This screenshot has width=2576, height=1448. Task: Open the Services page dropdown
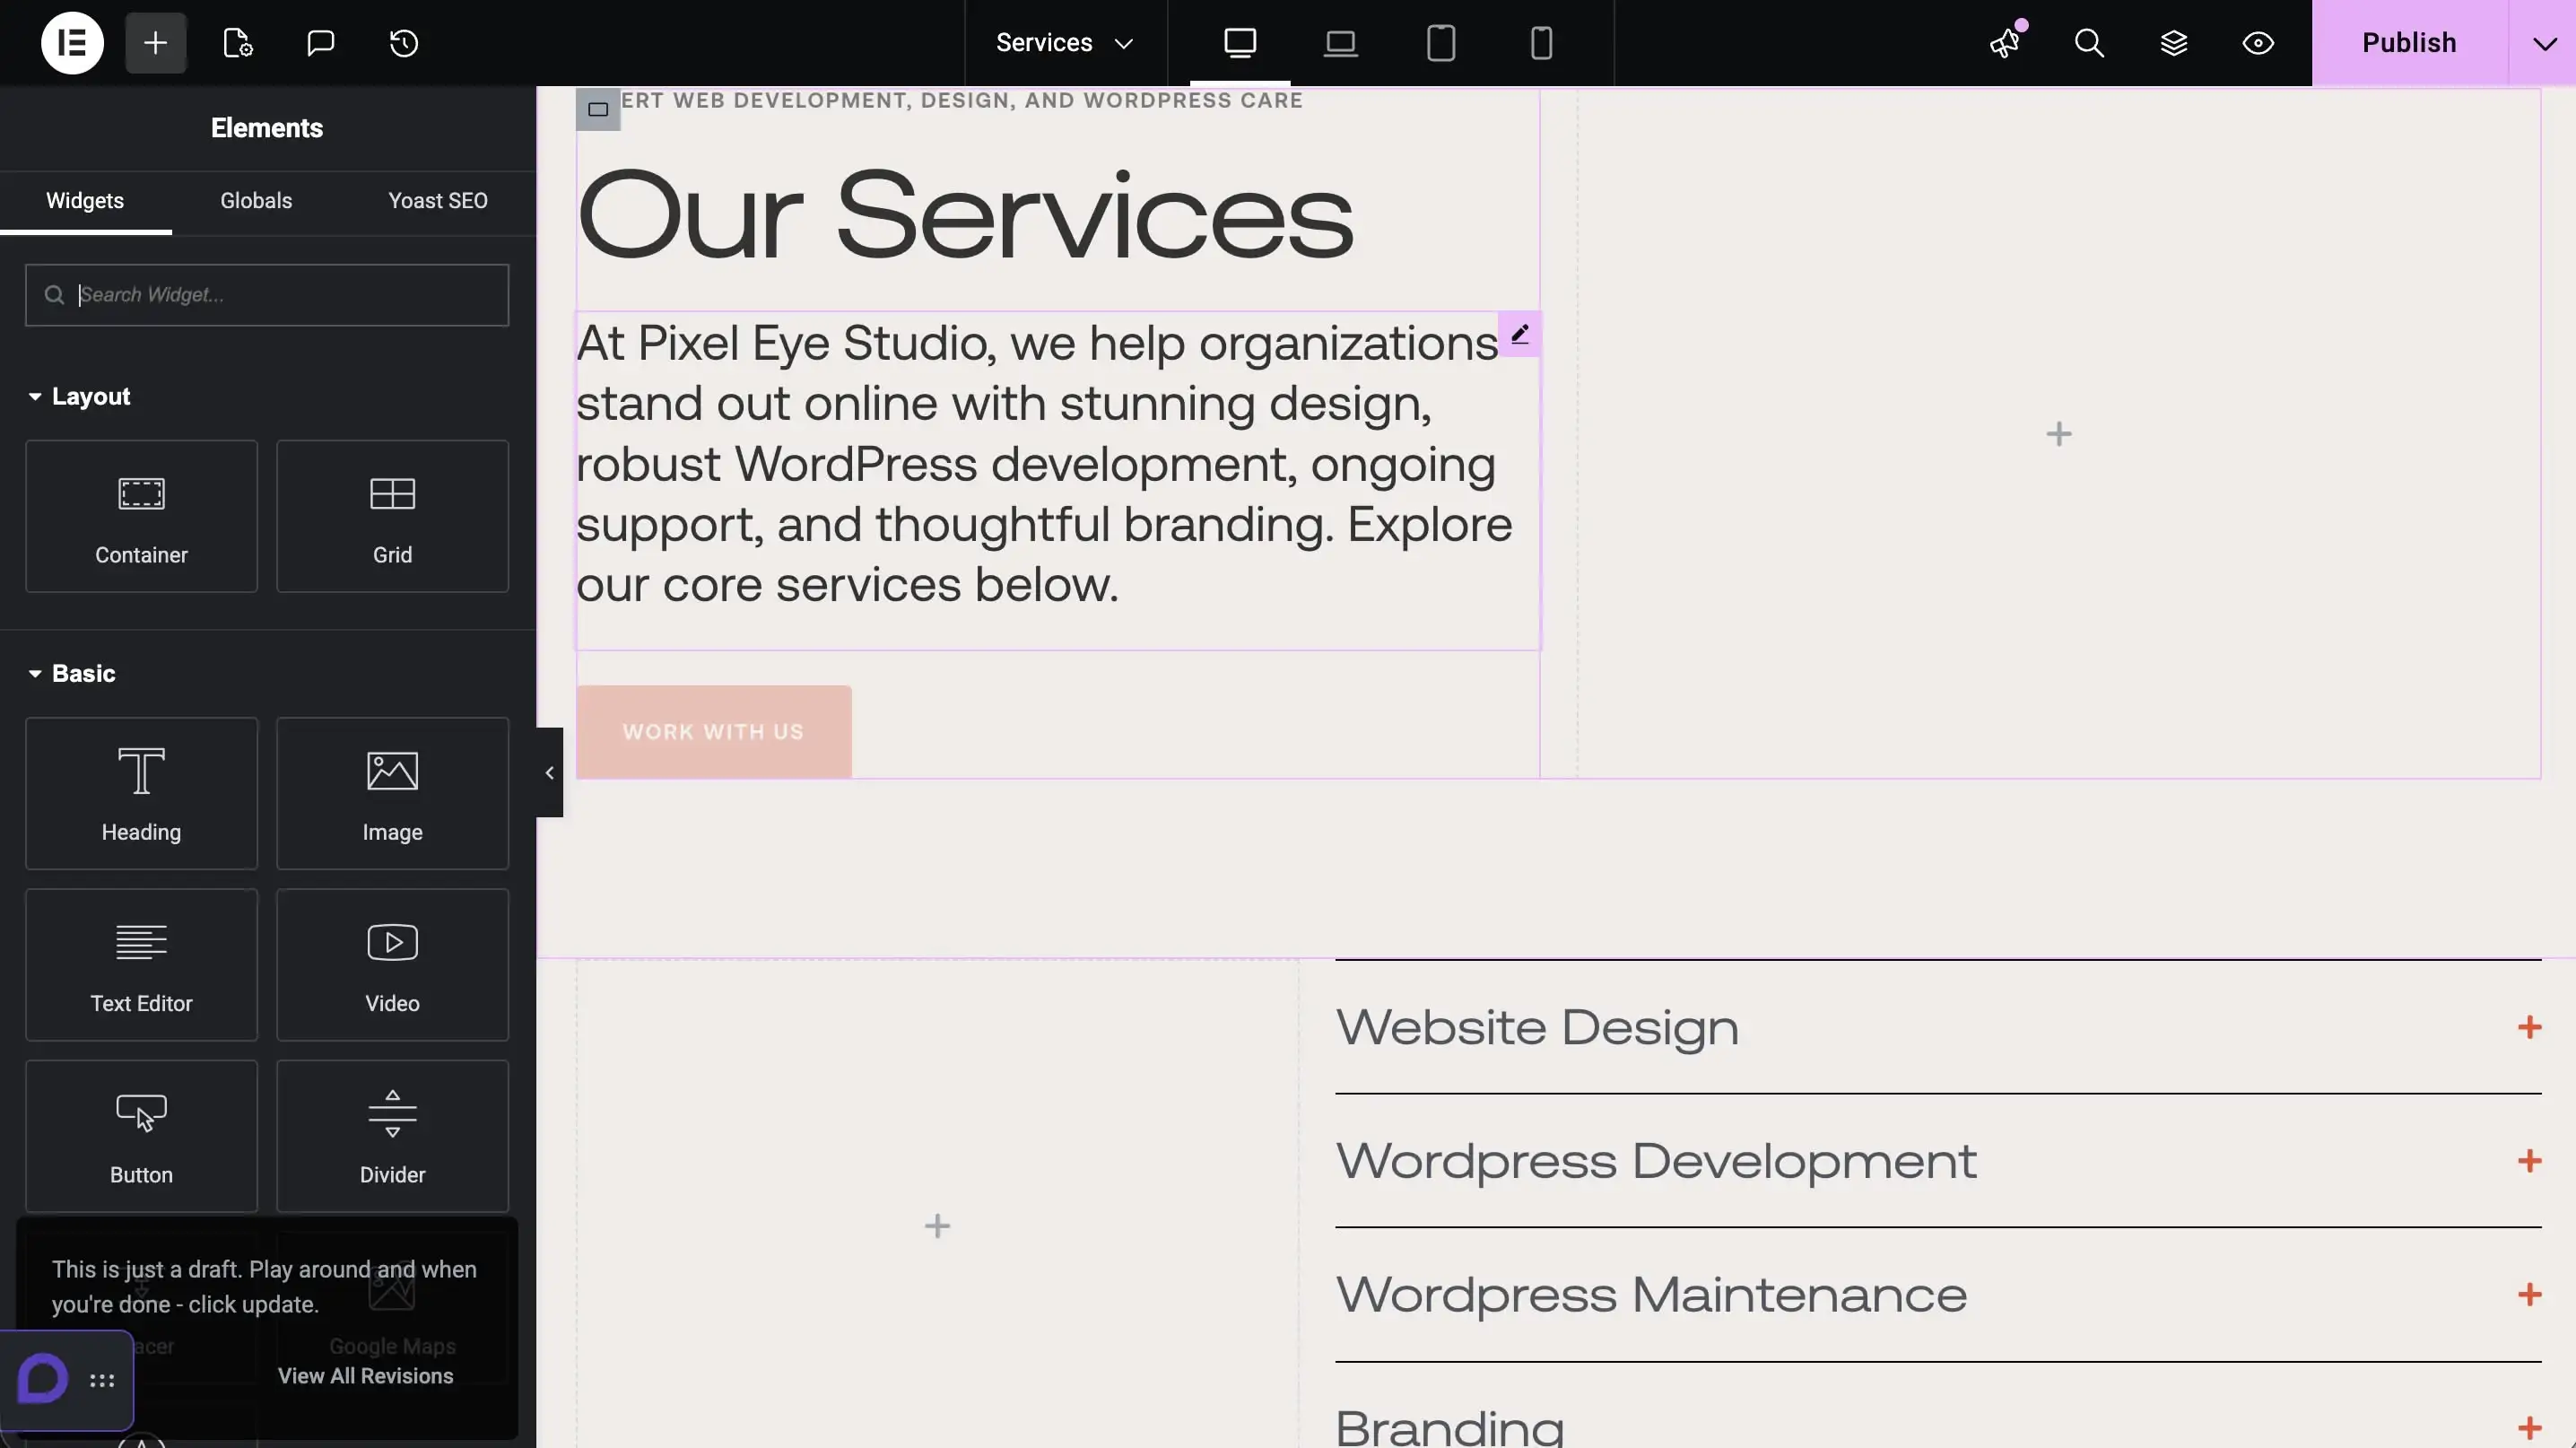pos(1065,43)
